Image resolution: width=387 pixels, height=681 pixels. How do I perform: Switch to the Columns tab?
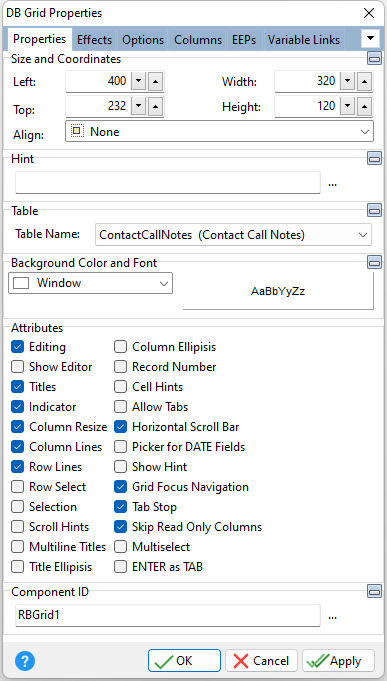[198, 40]
